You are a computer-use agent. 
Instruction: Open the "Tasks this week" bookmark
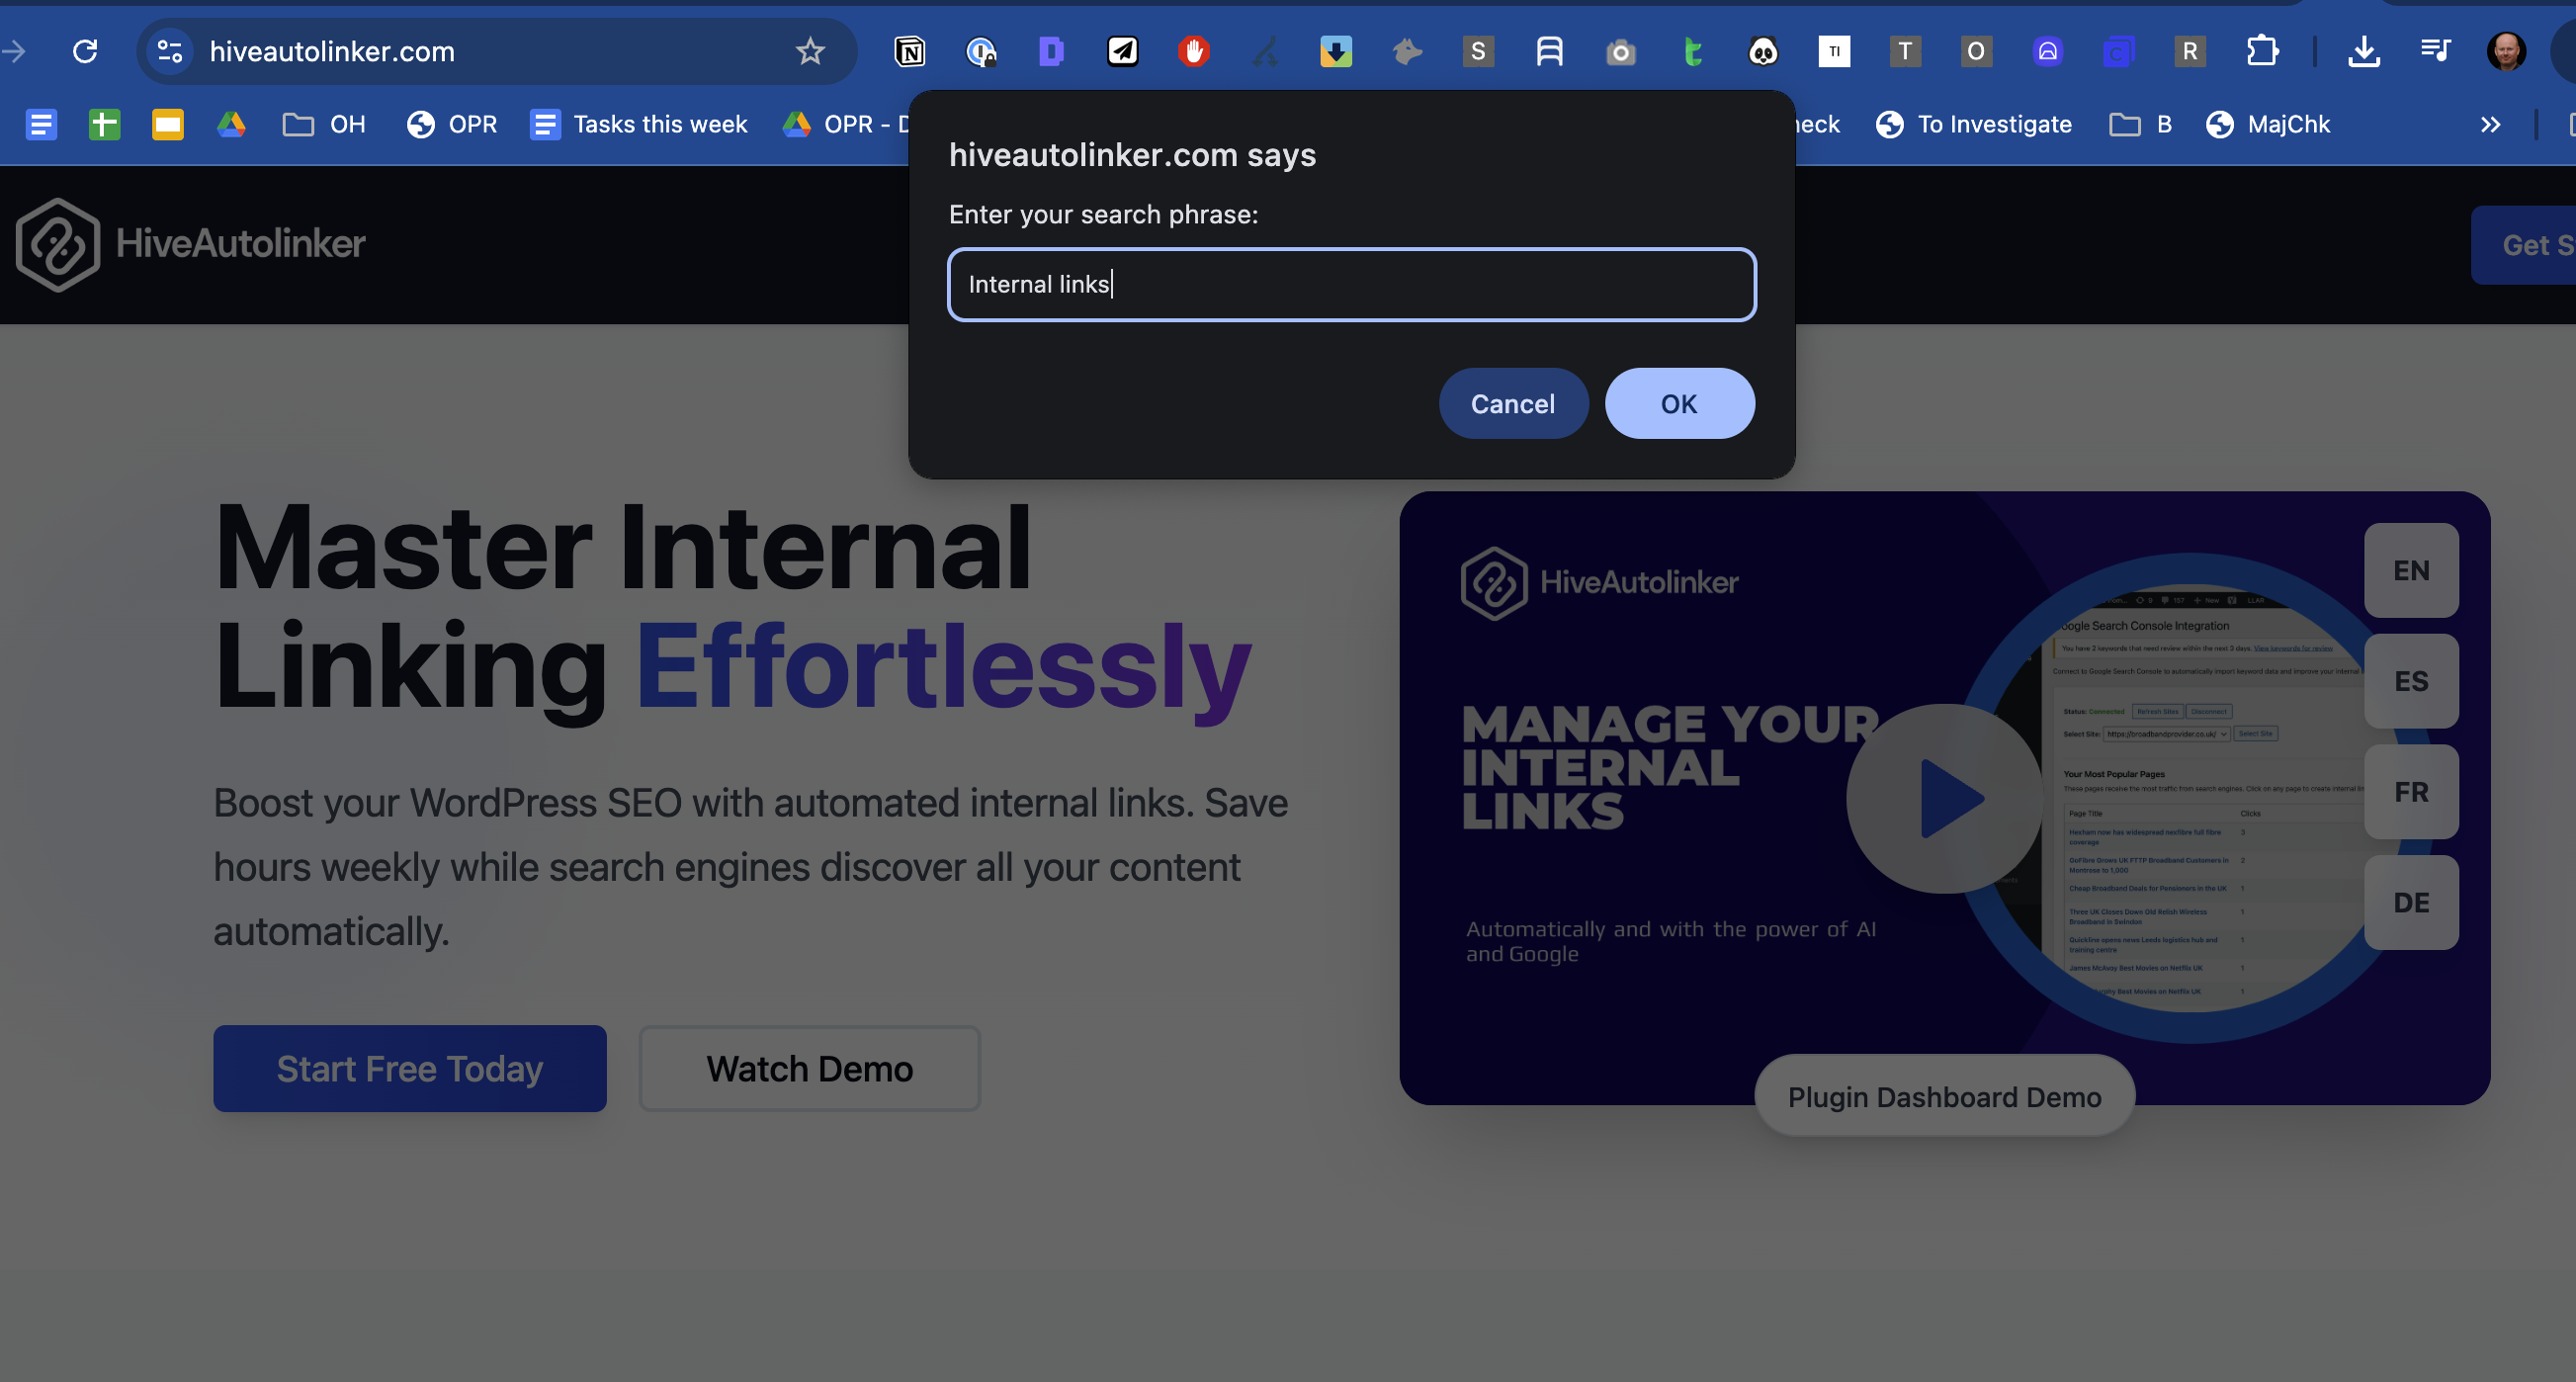pyautogui.click(x=640, y=124)
